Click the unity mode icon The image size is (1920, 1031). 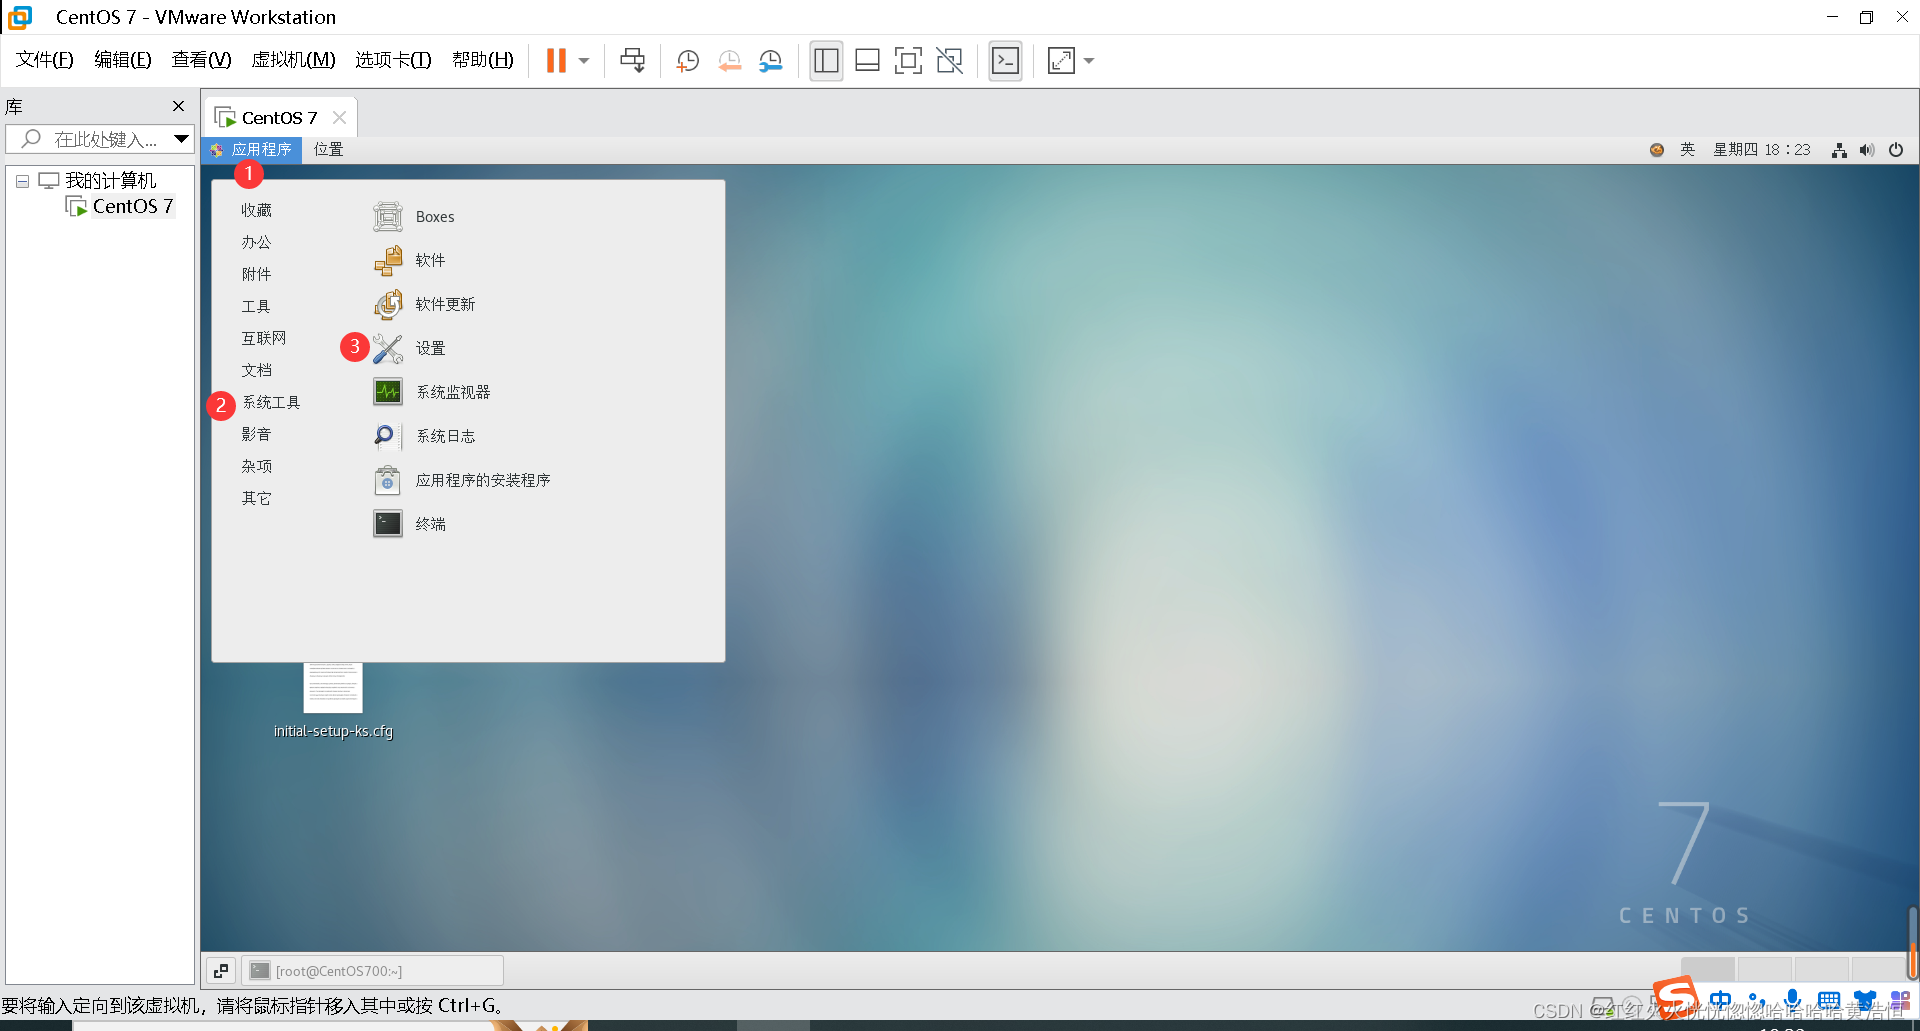pyautogui.click(x=949, y=61)
